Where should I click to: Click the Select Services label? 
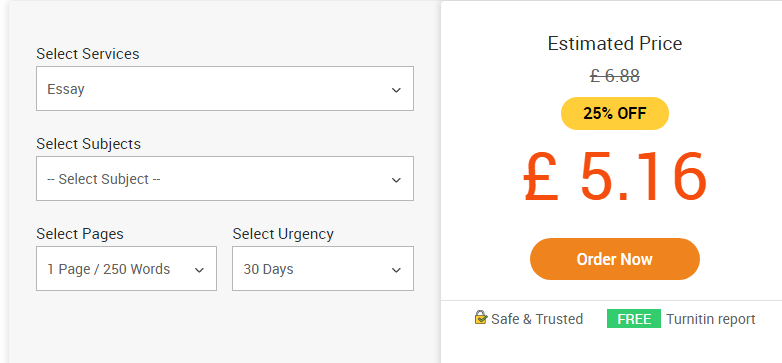[x=88, y=54]
